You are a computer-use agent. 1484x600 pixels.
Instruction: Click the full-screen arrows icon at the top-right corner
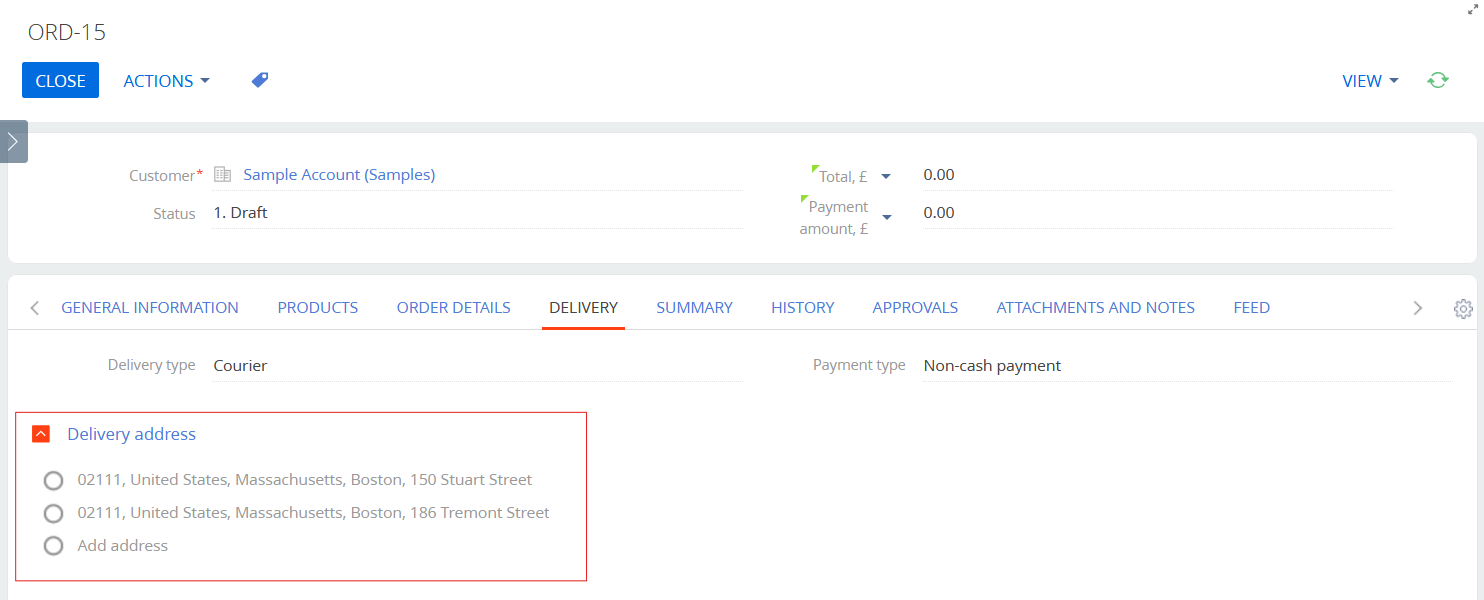(1473, 9)
